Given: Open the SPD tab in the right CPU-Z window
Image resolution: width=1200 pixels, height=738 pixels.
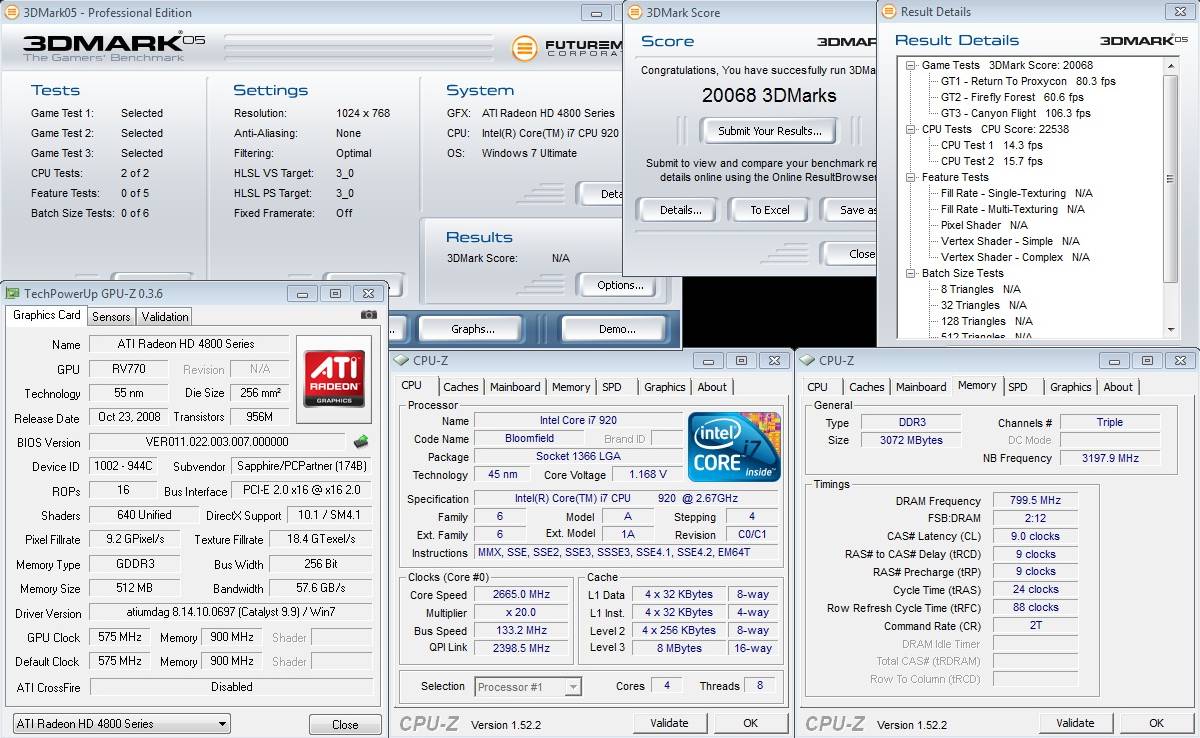Looking at the screenshot, I should coord(1018,387).
